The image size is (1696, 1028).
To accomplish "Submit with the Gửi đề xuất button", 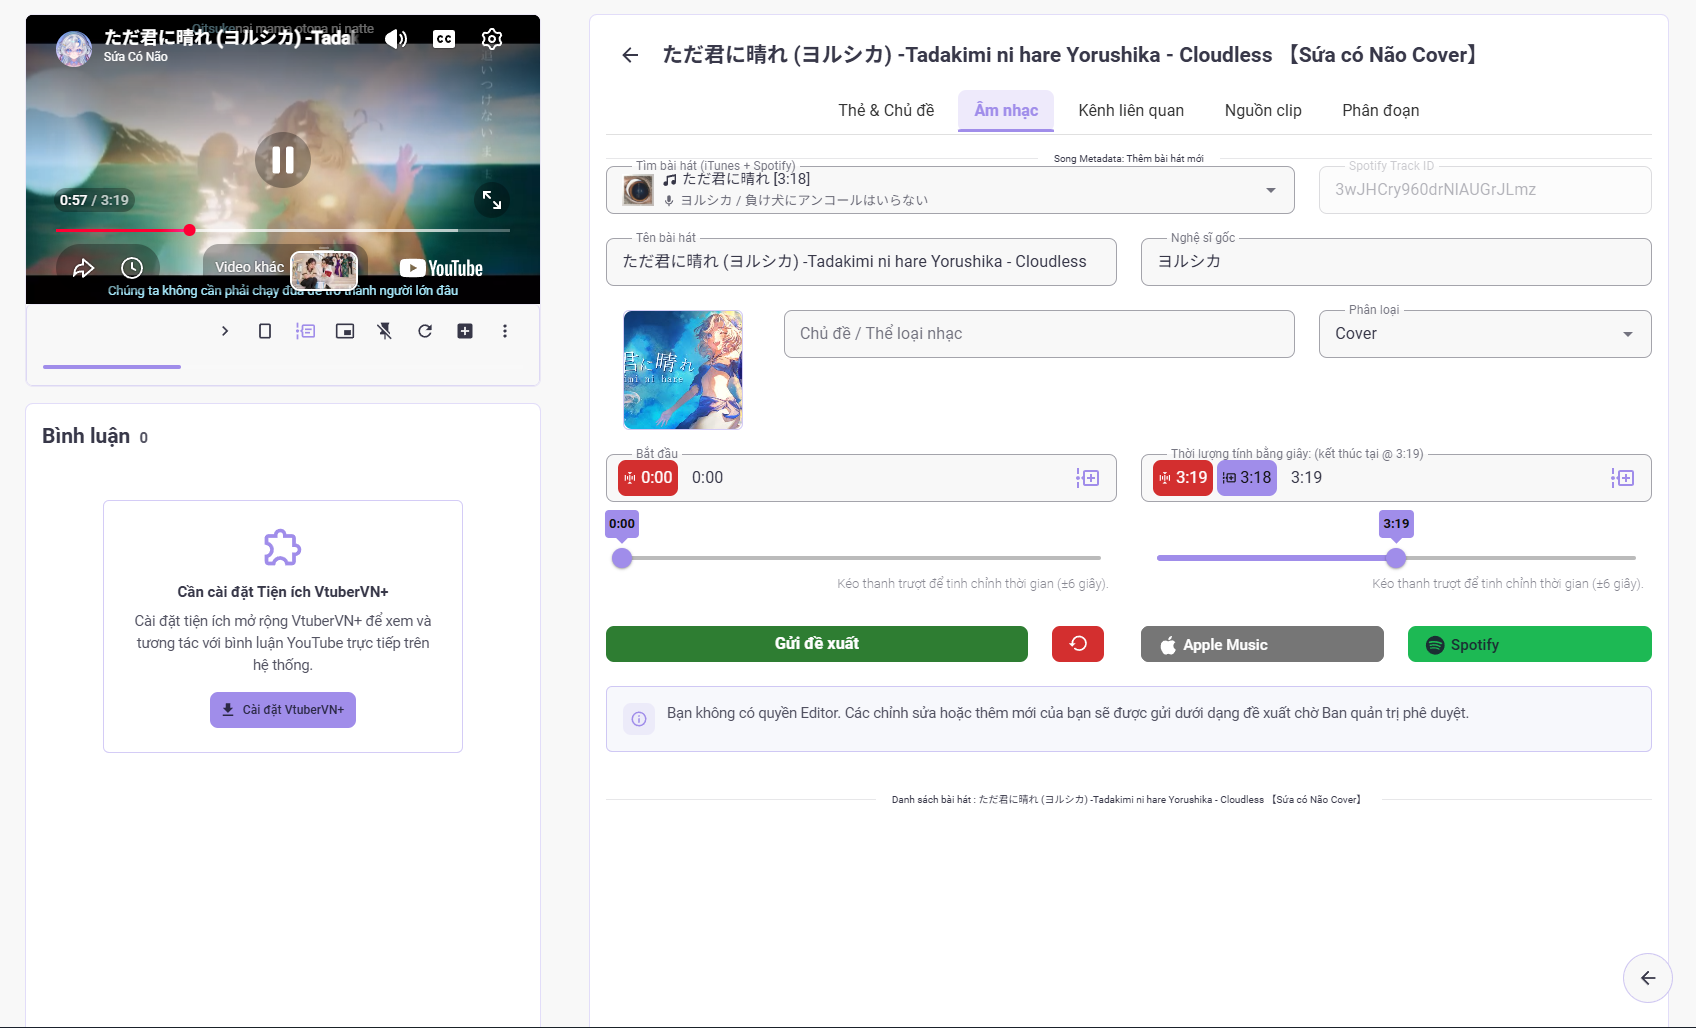I will click(x=817, y=644).
